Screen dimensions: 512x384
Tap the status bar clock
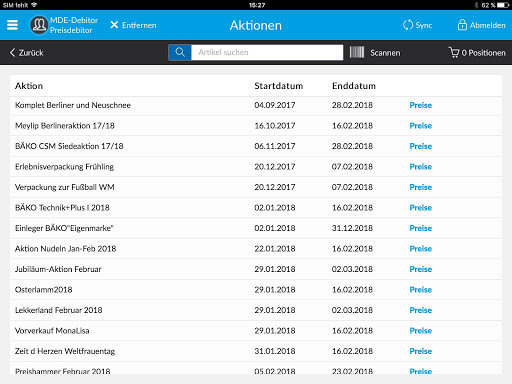tap(257, 5)
